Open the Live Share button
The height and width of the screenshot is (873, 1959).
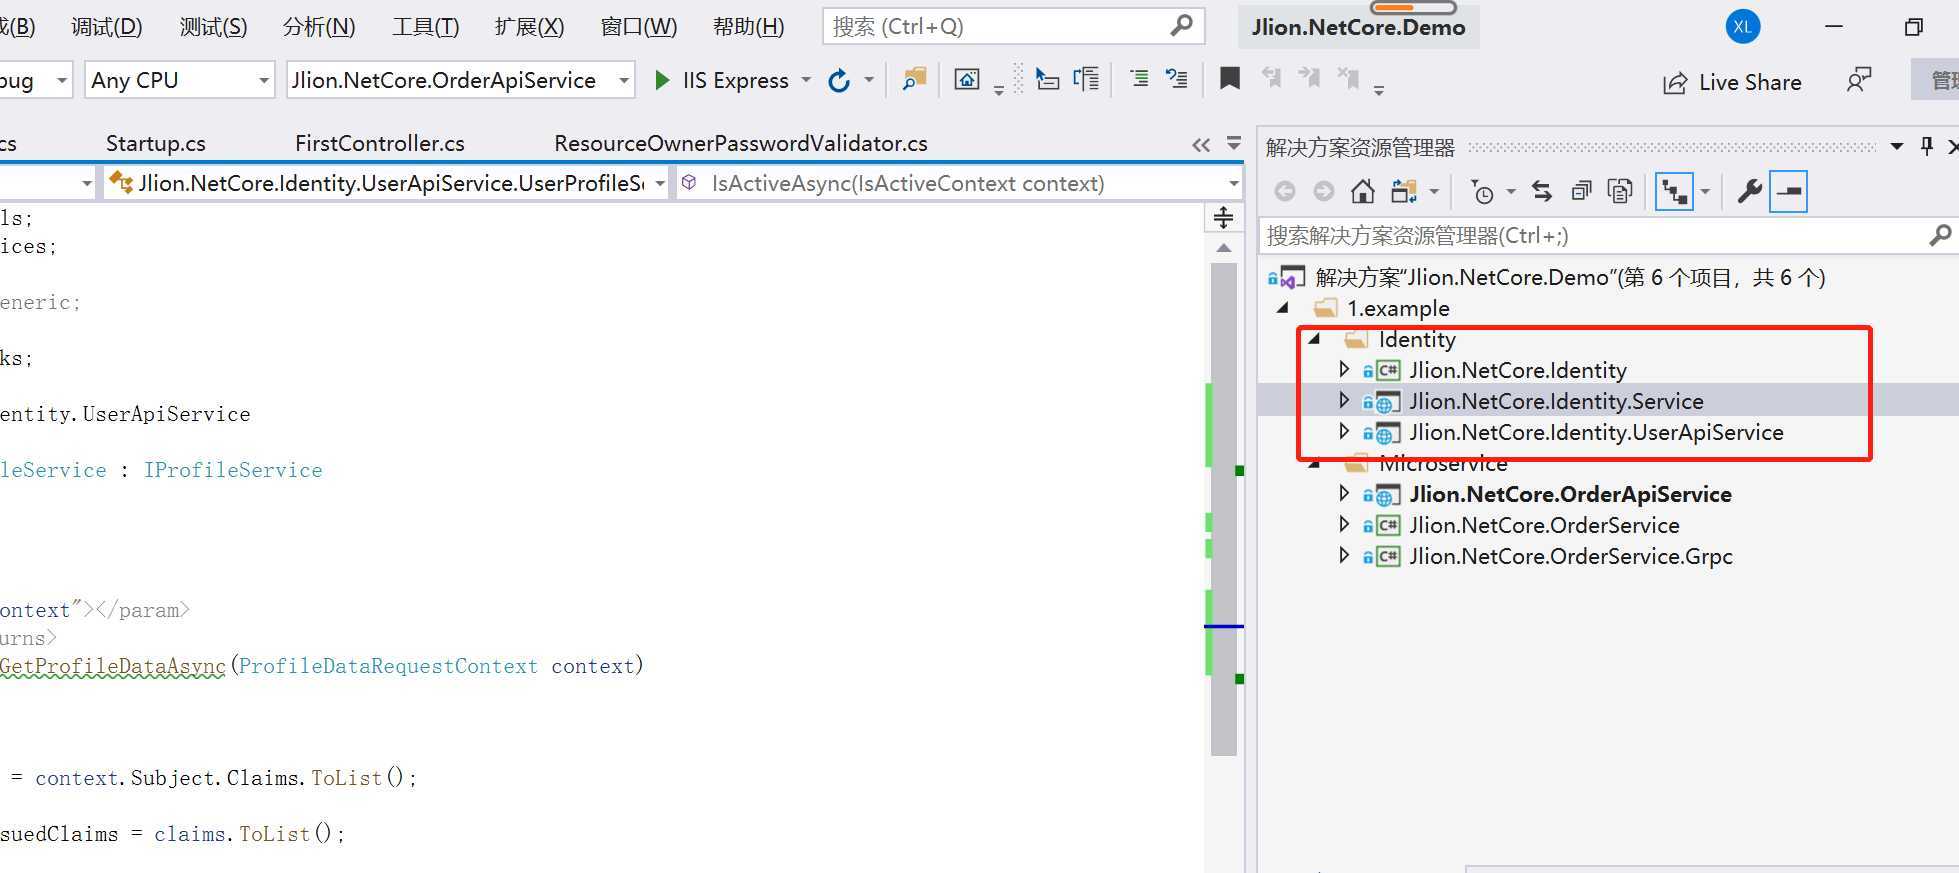[1732, 82]
